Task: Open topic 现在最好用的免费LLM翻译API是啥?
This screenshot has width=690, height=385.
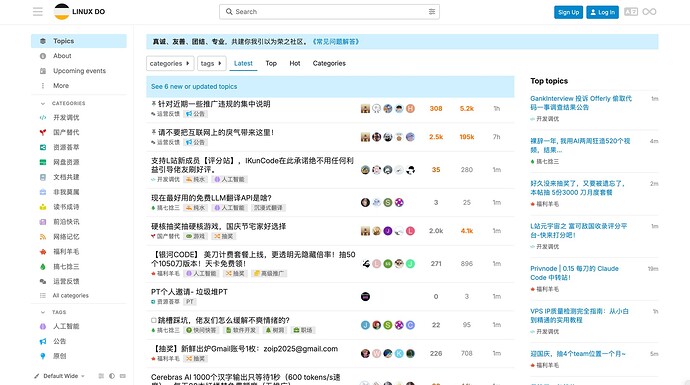Action: (211, 198)
